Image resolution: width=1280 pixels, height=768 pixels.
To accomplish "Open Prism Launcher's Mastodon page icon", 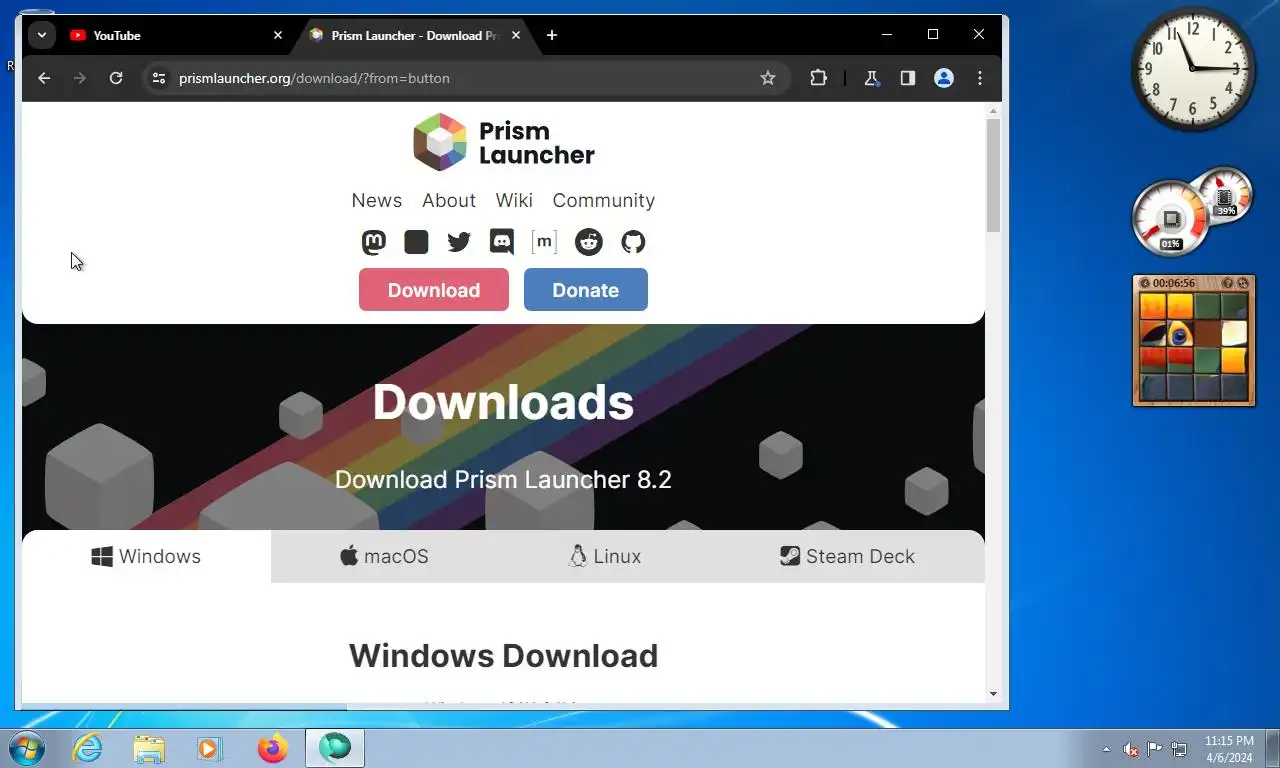I will pos(373,242).
